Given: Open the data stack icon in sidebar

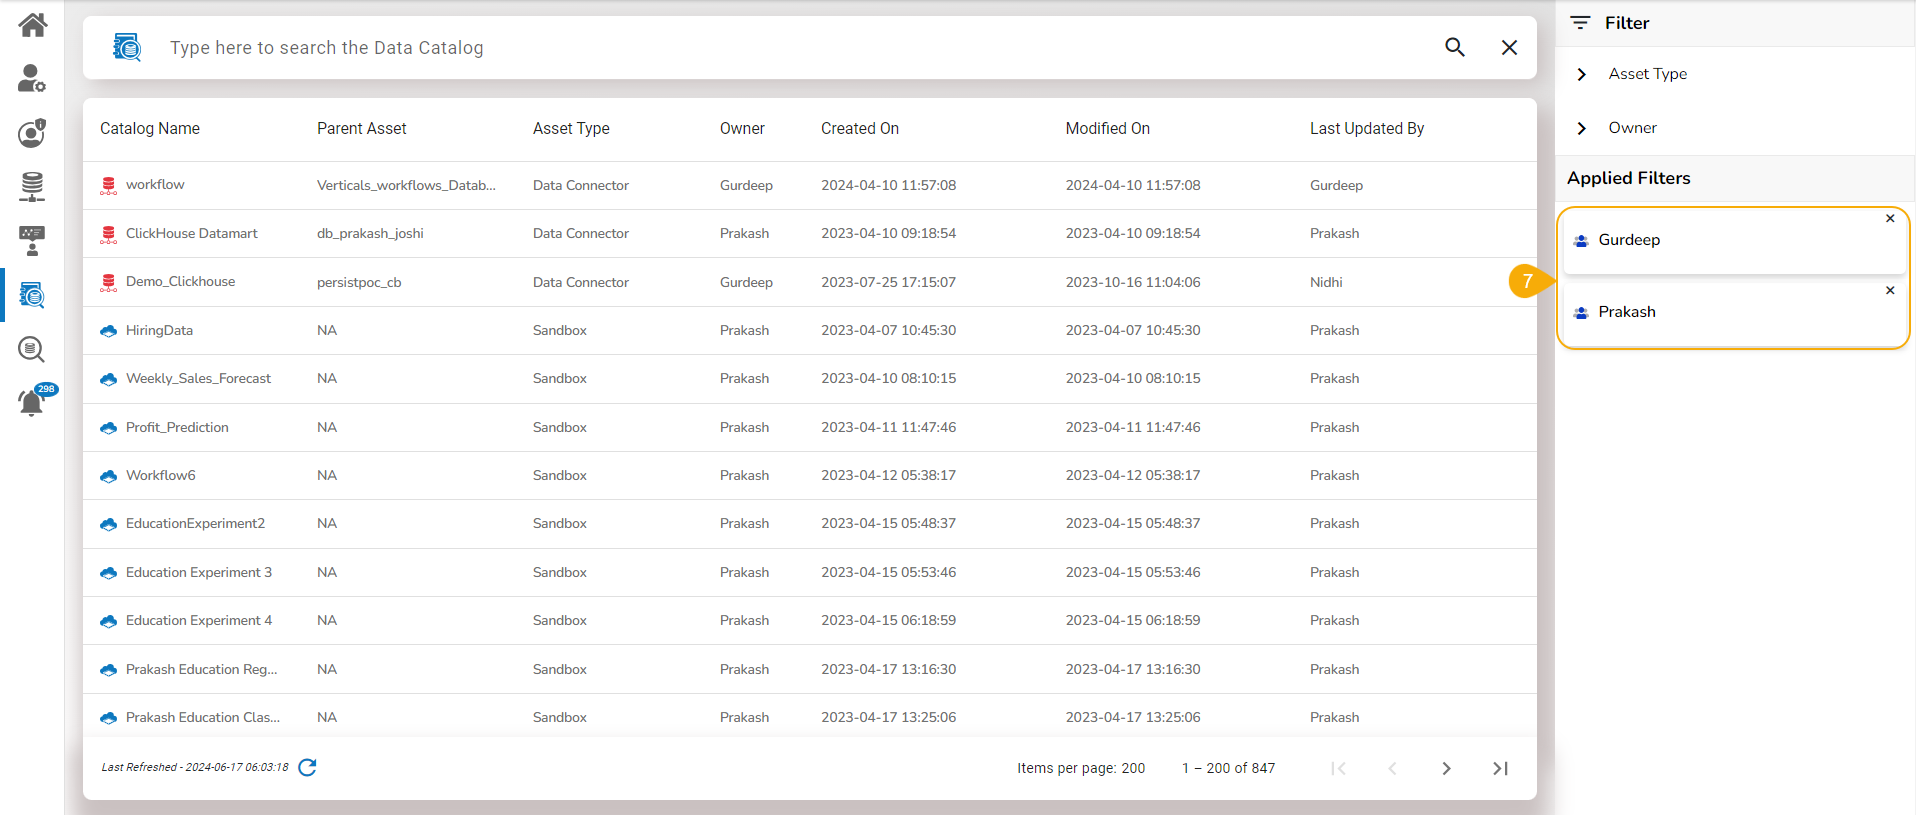Looking at the screenshot, I should tap(32, 186).
